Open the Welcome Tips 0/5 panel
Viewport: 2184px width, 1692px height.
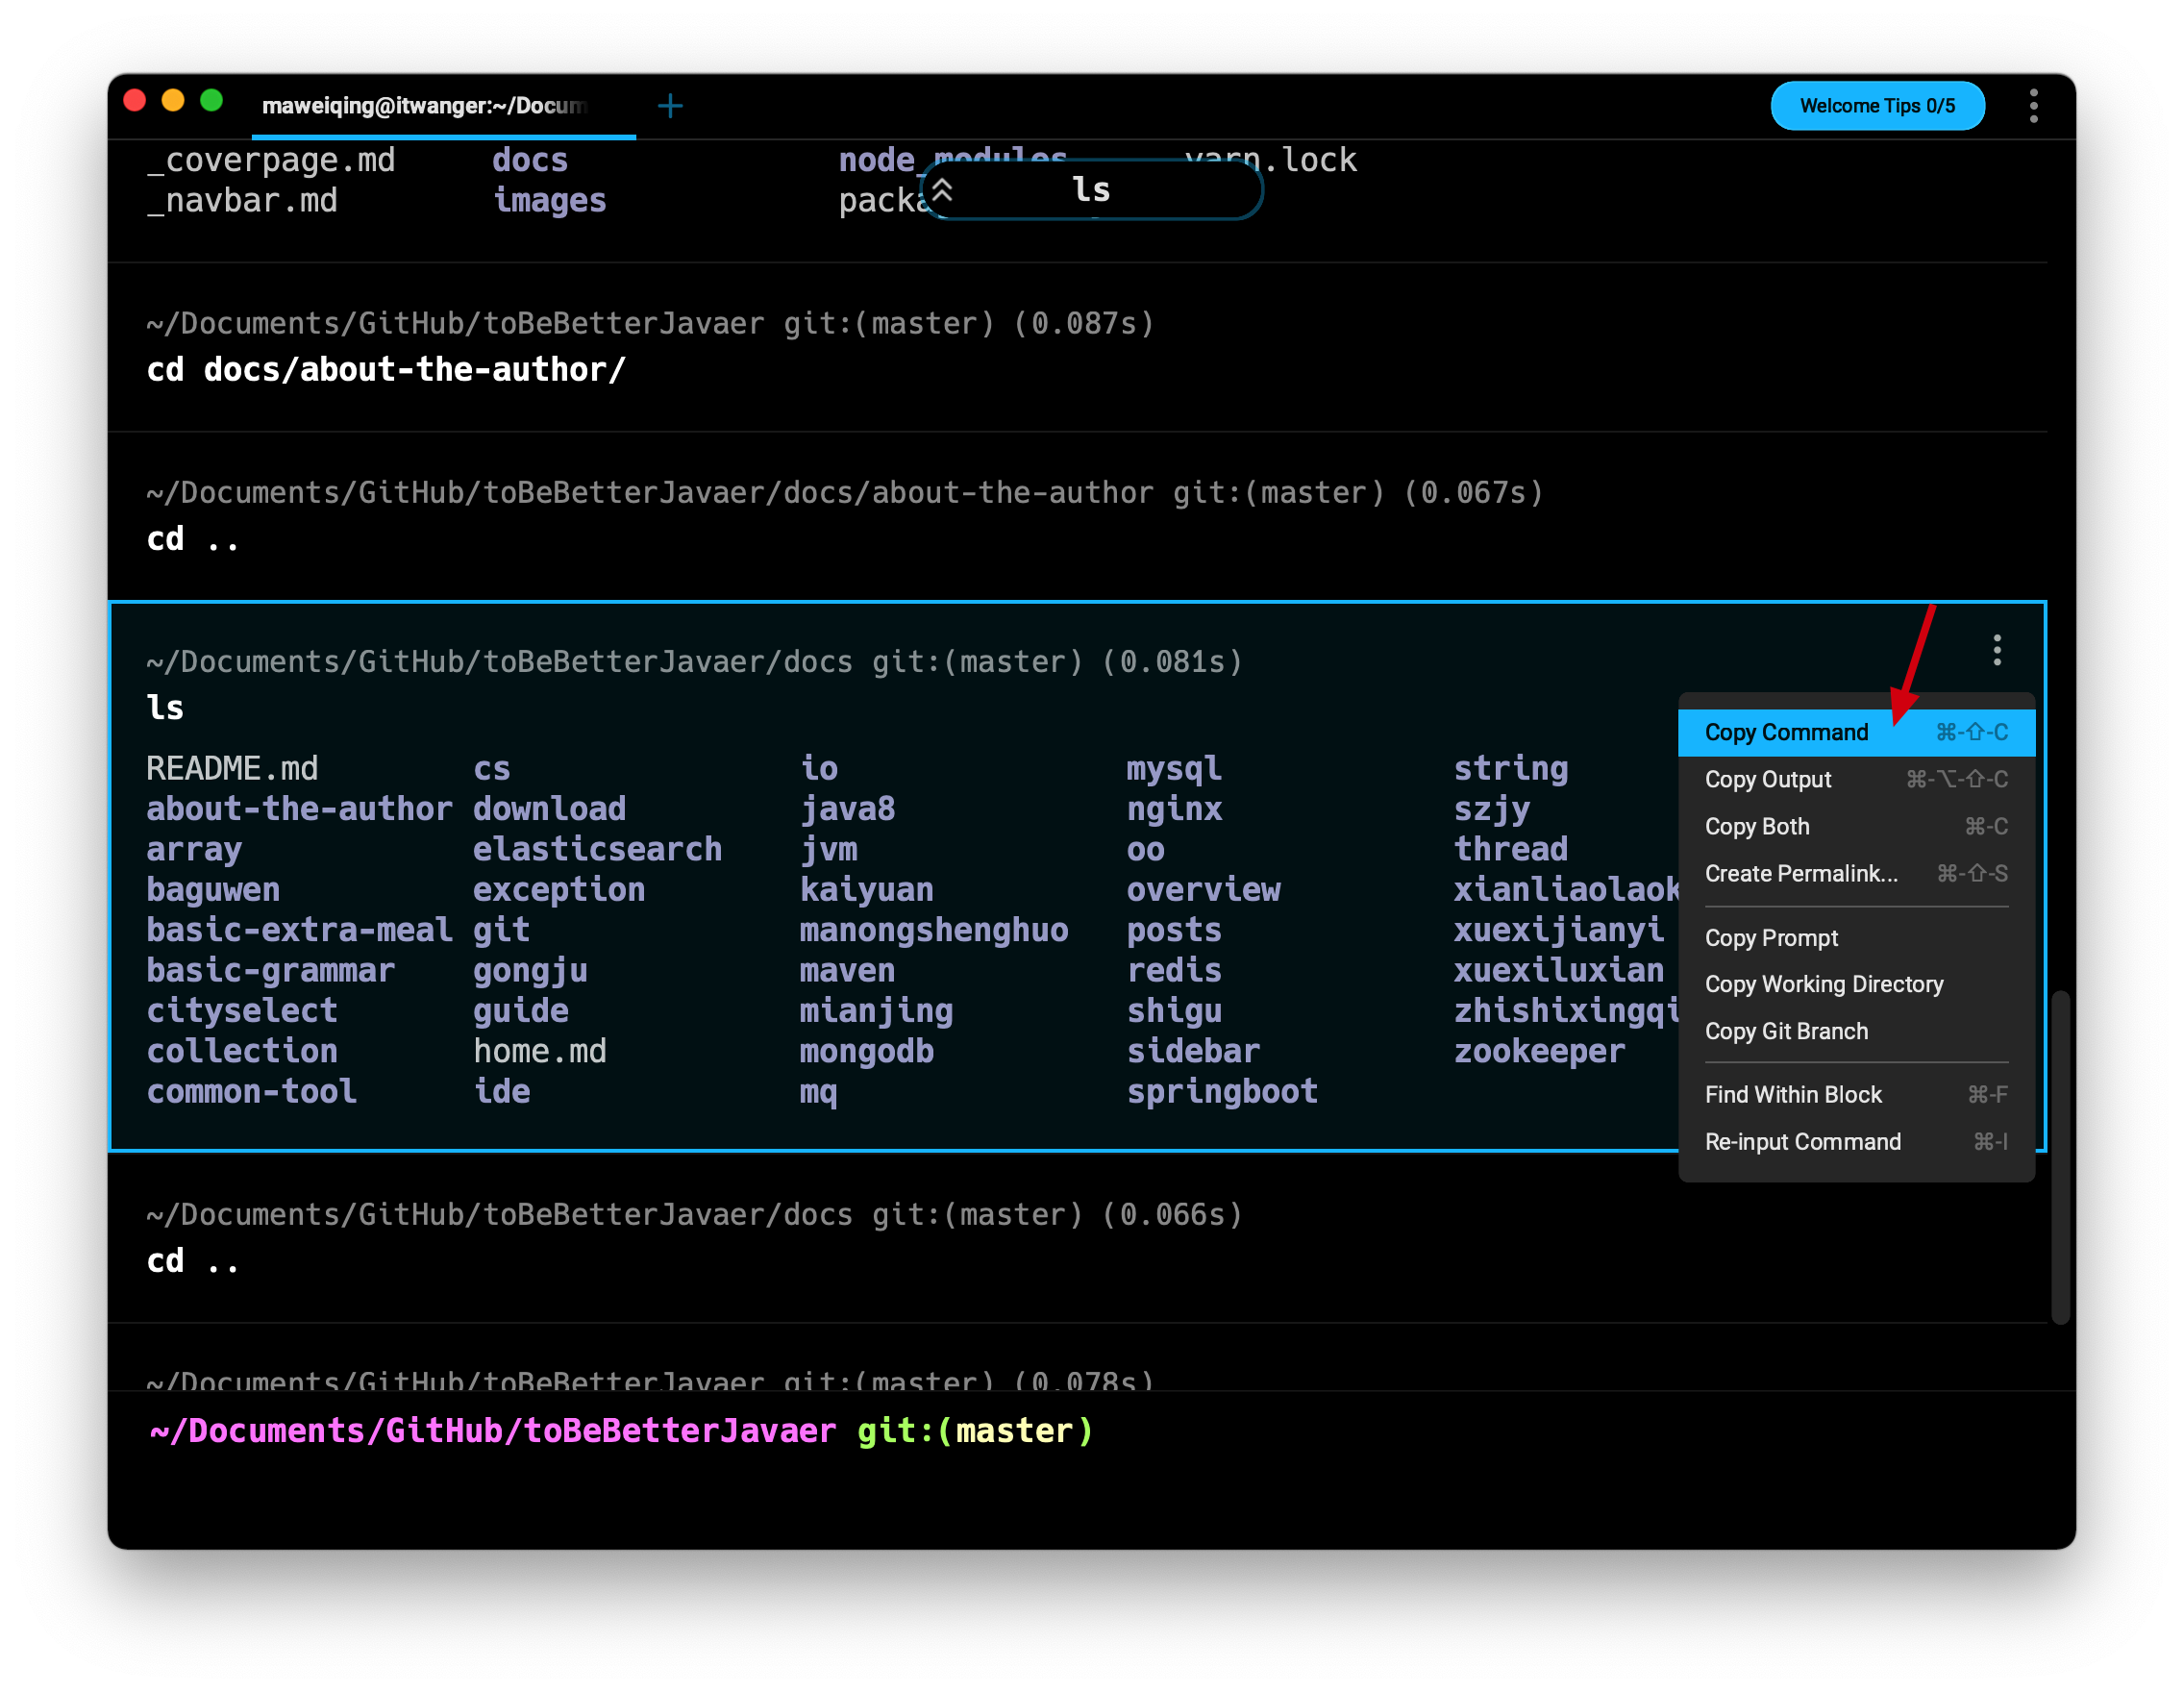[x=1877, y=105]
